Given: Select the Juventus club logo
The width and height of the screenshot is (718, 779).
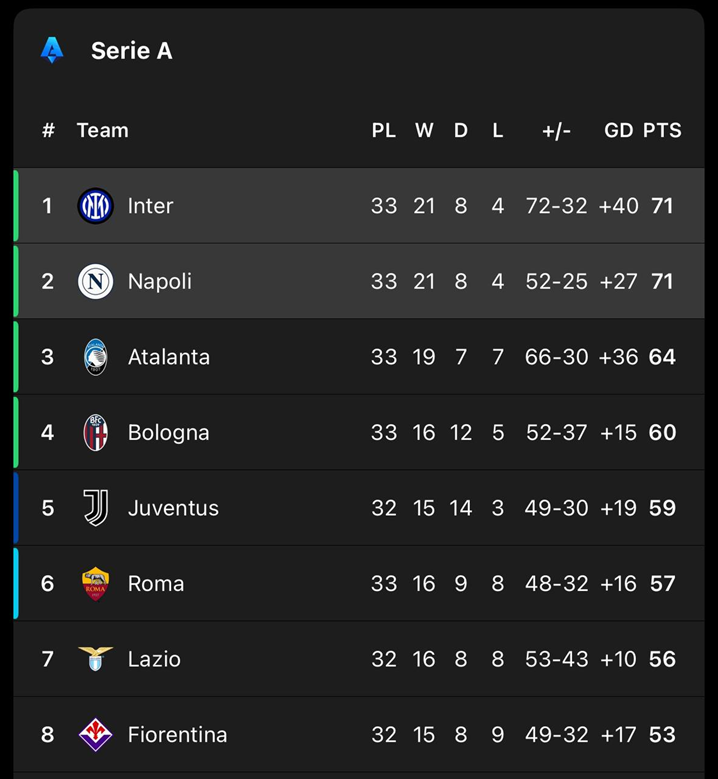Looking at the screenshot, I should 95,508.
